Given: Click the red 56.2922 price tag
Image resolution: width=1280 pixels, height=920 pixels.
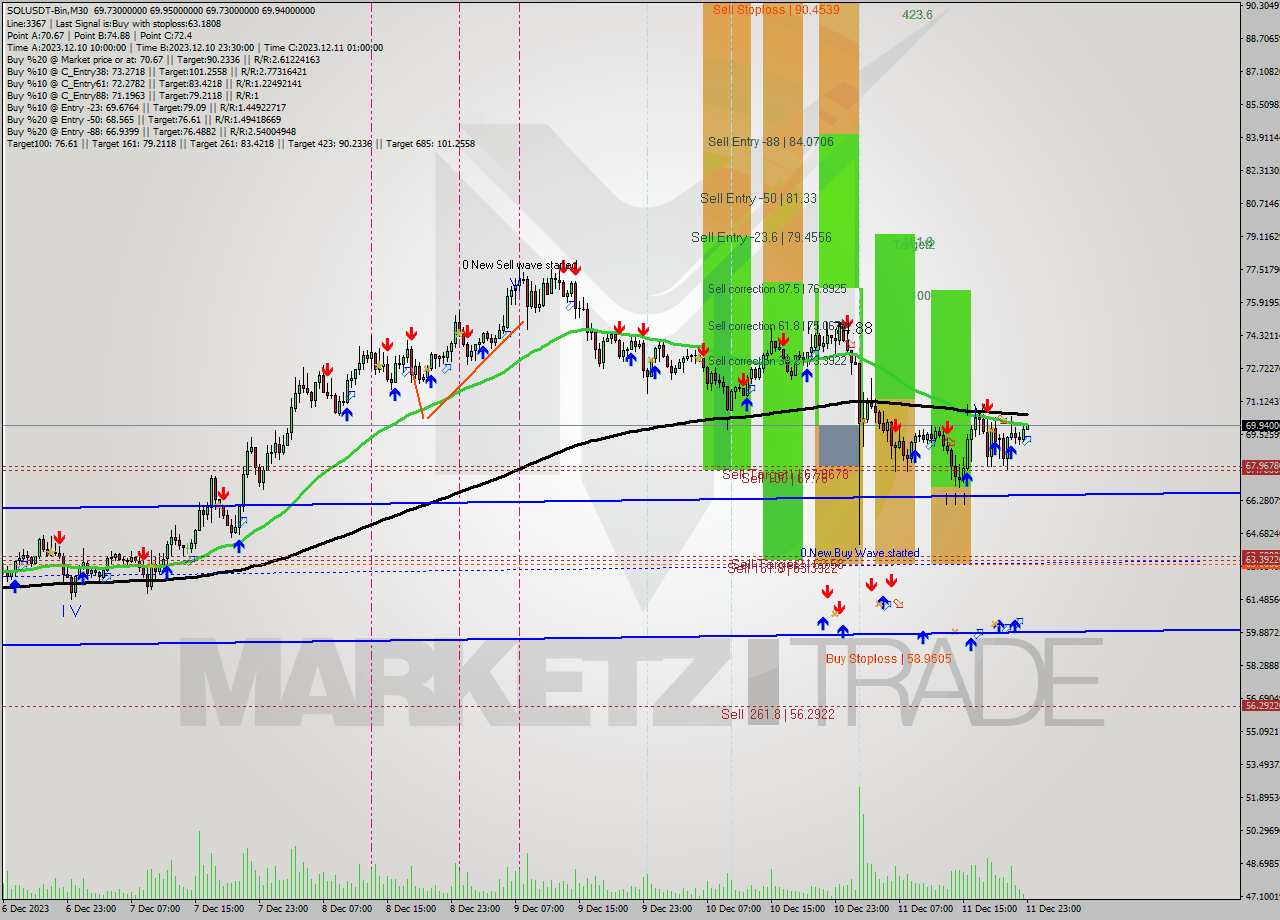Looking at the screenshot, I should [x=1261, y=706].
